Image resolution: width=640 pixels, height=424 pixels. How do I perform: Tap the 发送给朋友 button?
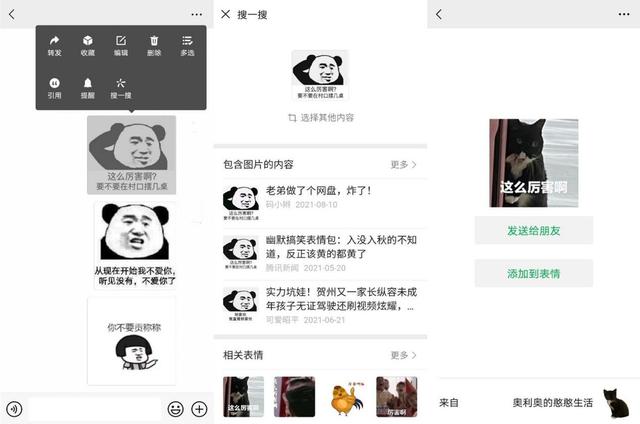[534, 231]
